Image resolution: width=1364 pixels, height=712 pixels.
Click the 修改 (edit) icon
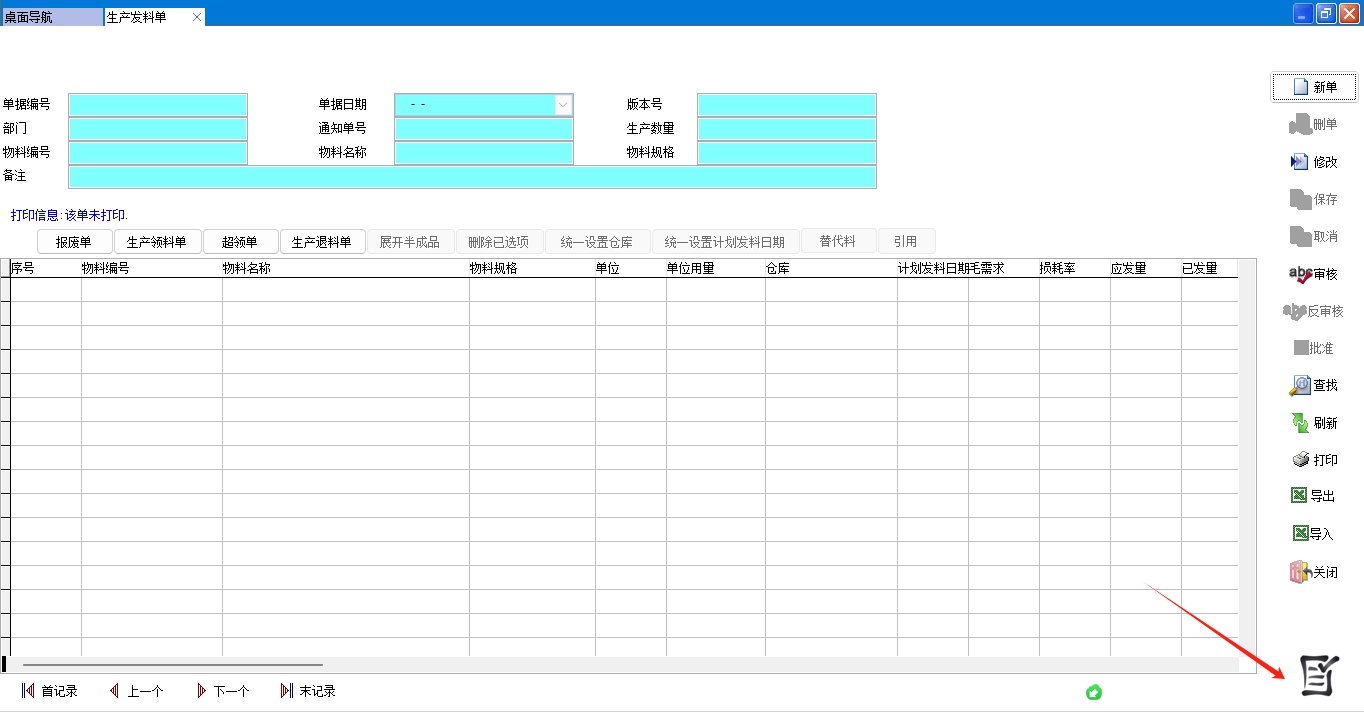point(1299,162)
